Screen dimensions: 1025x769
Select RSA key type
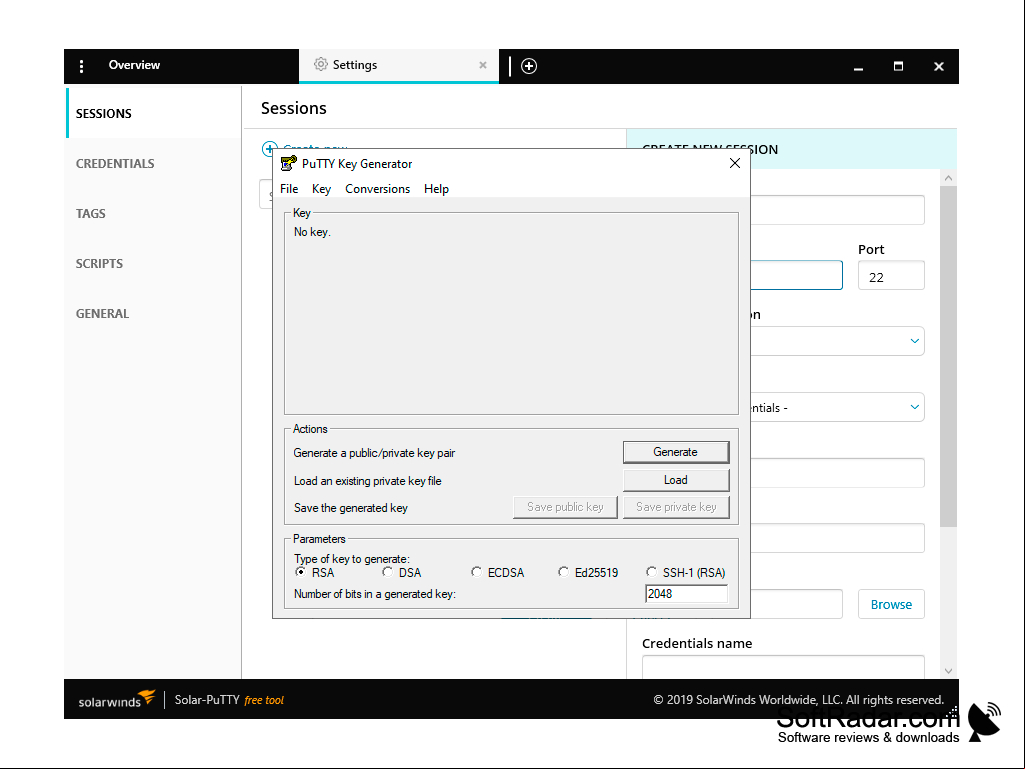click(x=301, y=572)
